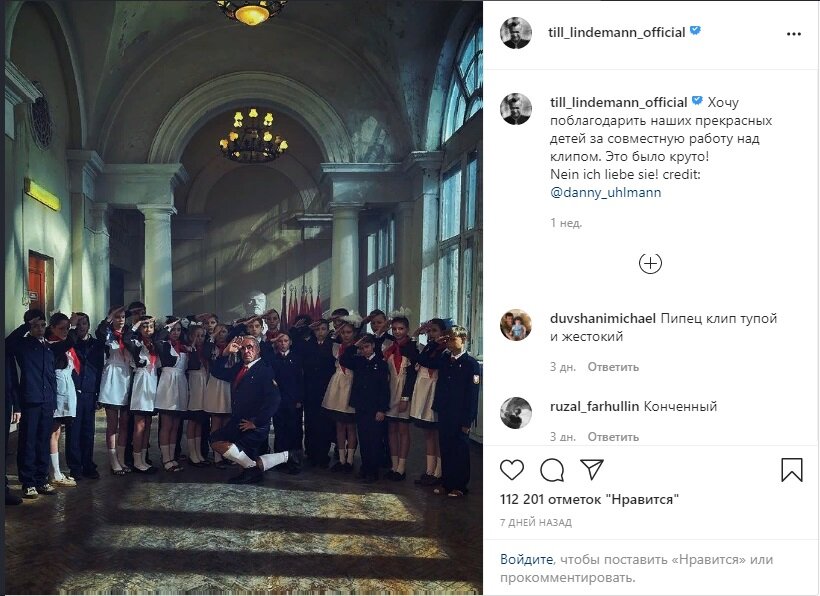Viewport: 820px width, 596px height.
Task: Open comments using speech bubble icon
Action: pyautogui.click(x=552, y=470)
